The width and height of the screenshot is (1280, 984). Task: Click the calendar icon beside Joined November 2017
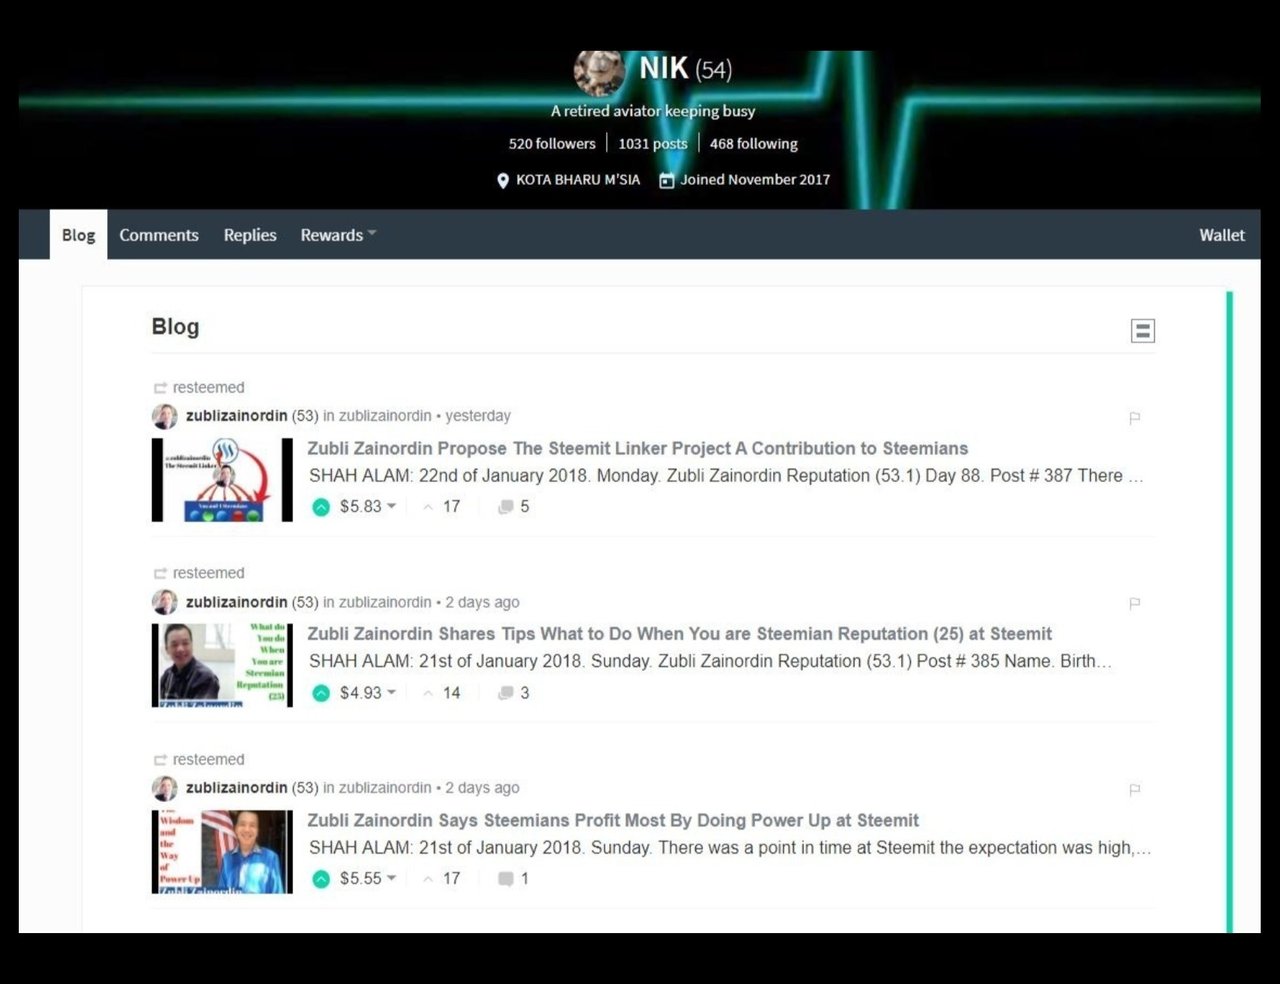pyautogui.click(x=667, y=180)
